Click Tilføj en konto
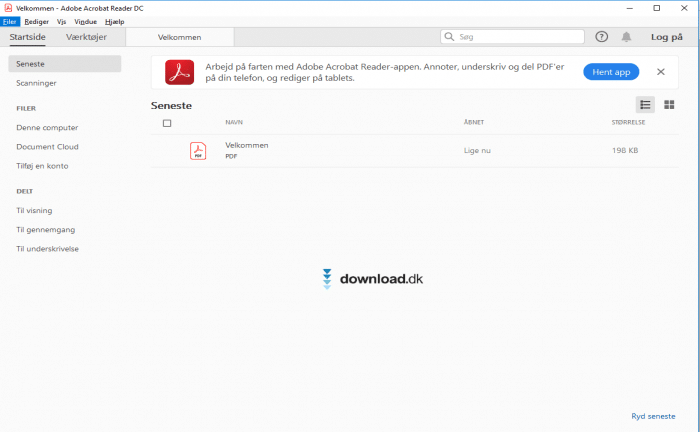Image resolution: width=700 pixels, height=432 pixels. (x=42, y=166)
